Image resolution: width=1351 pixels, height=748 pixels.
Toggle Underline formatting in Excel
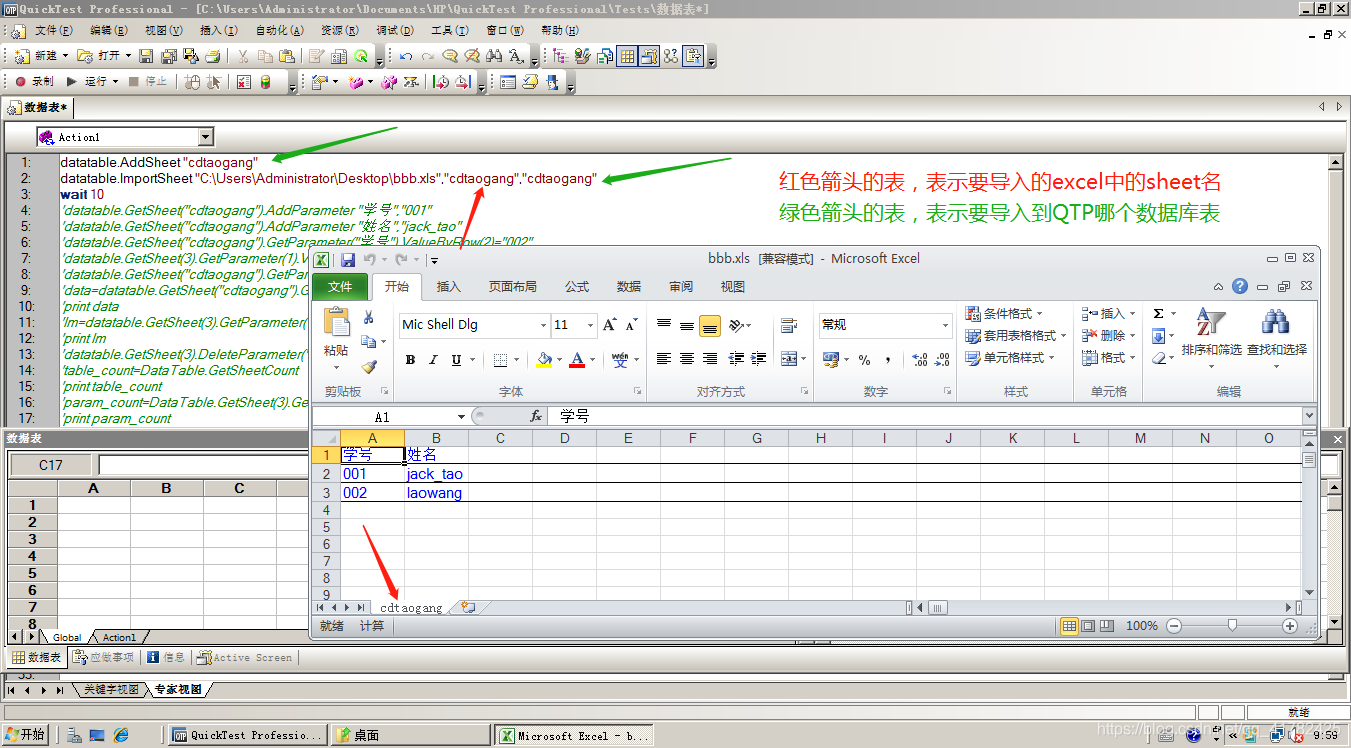456,360
